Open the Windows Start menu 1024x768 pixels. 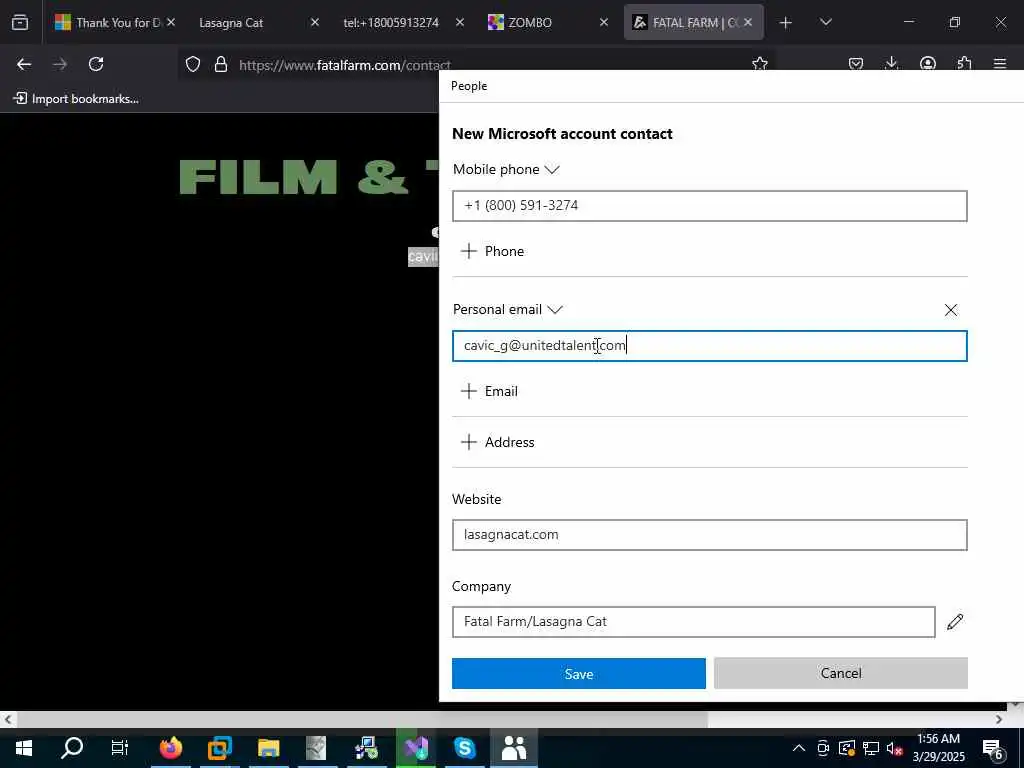click(24, 748)
